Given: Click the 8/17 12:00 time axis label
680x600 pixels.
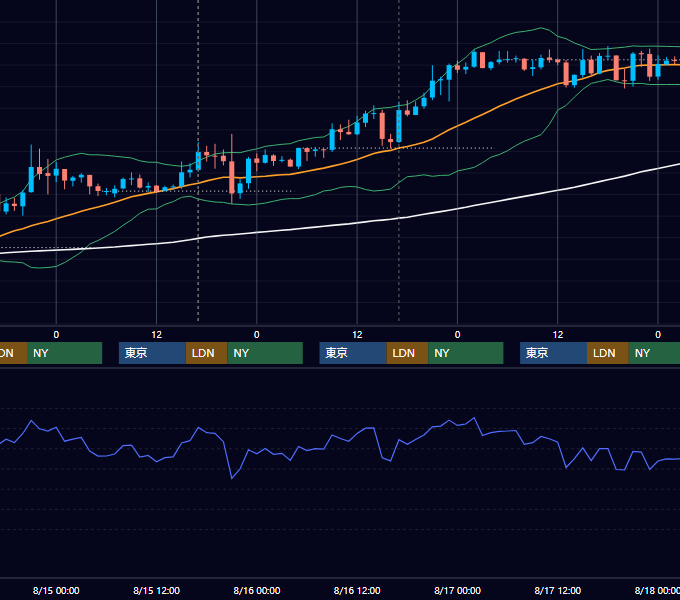Looking at the screenshot, I should point(558,590).
